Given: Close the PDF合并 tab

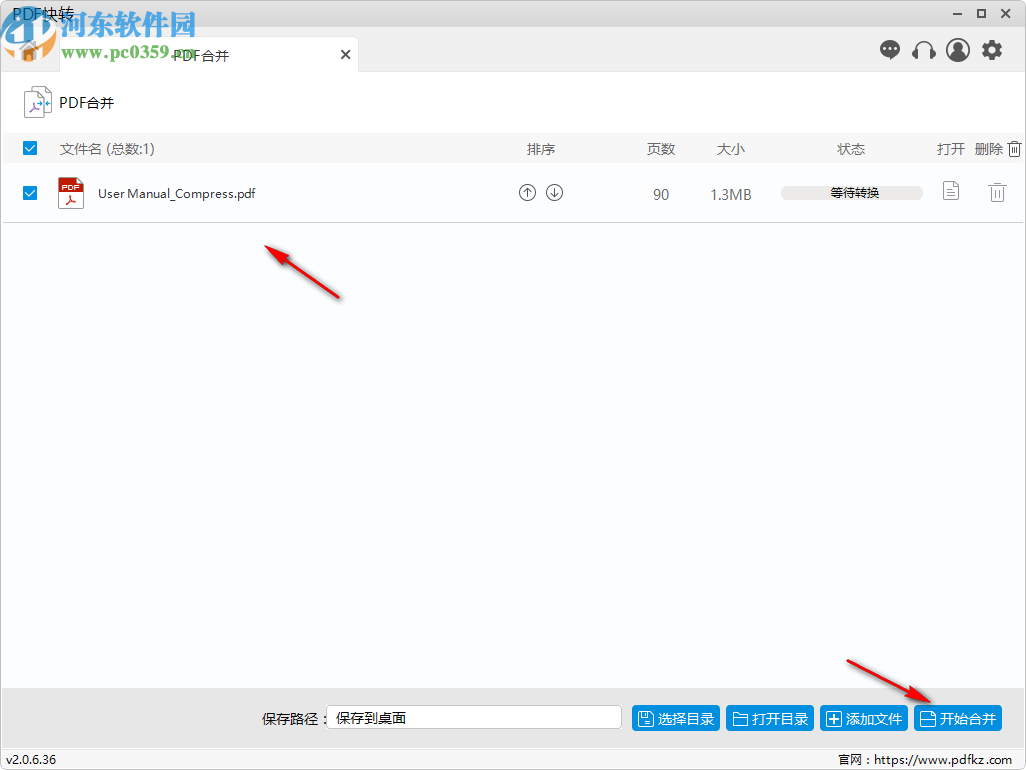Looking at the screenshot, I should point(345,54).
